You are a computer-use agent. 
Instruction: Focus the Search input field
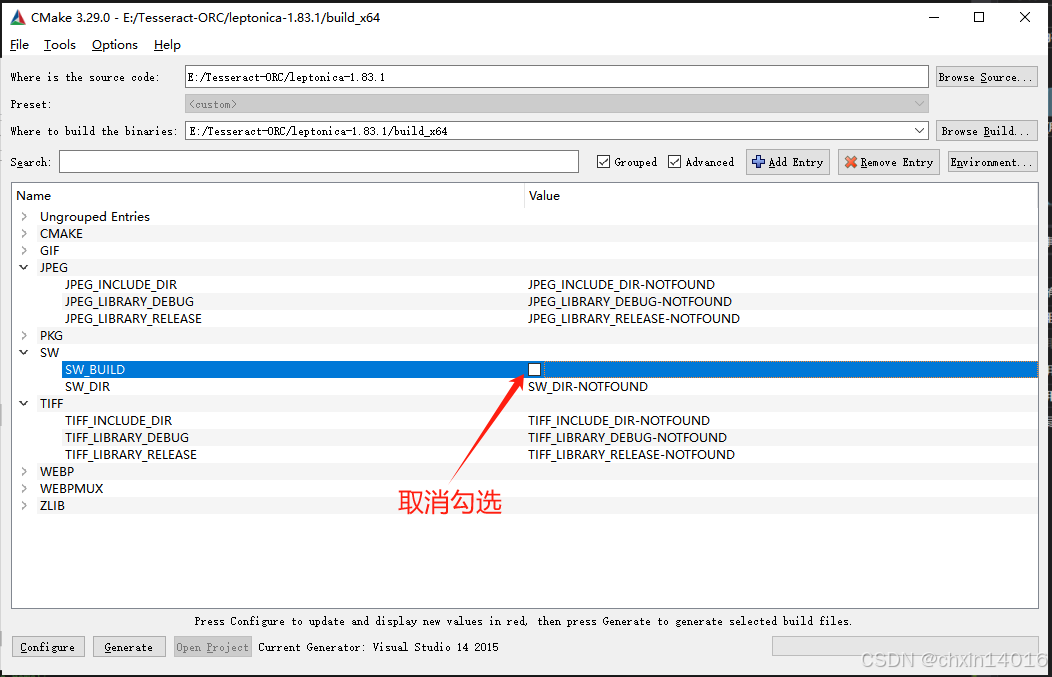(319, 162)
